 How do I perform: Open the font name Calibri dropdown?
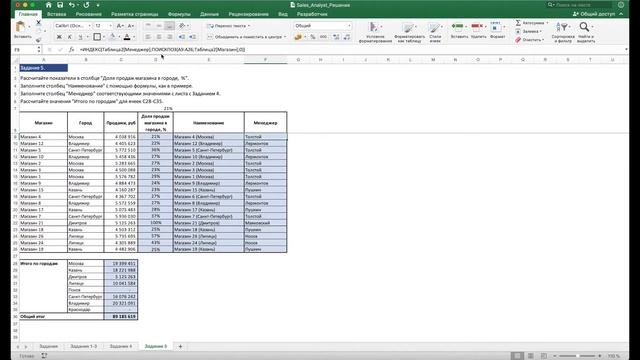(x=89, y=26)
